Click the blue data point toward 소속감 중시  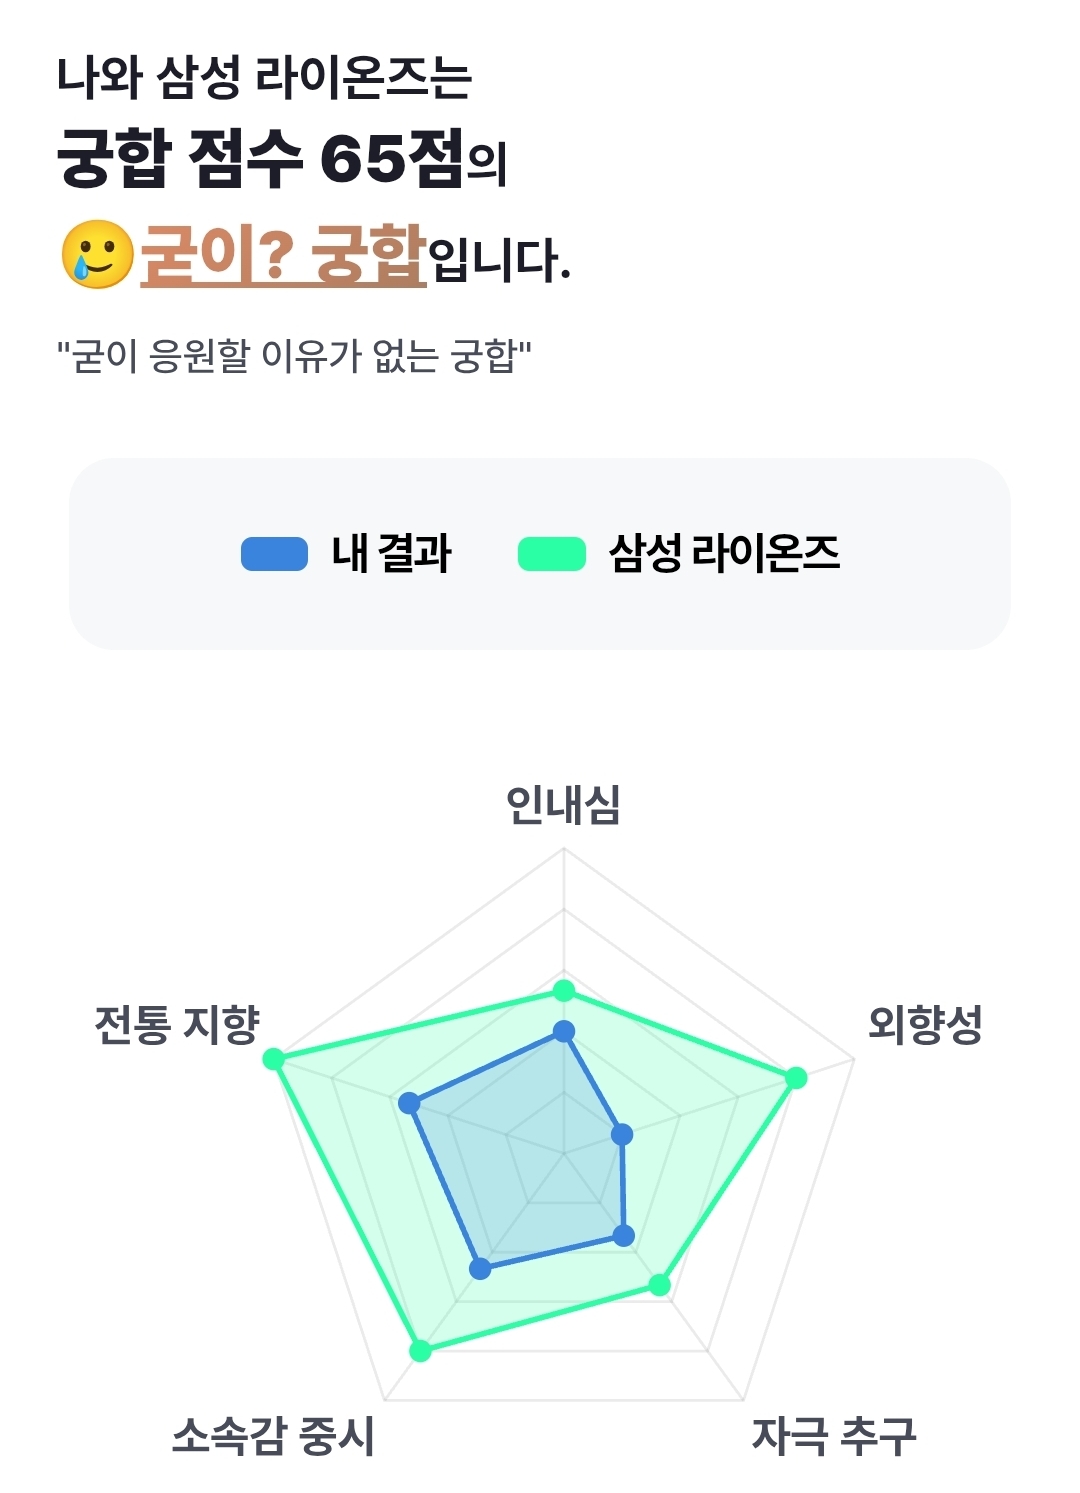(x=481, y=1269)
